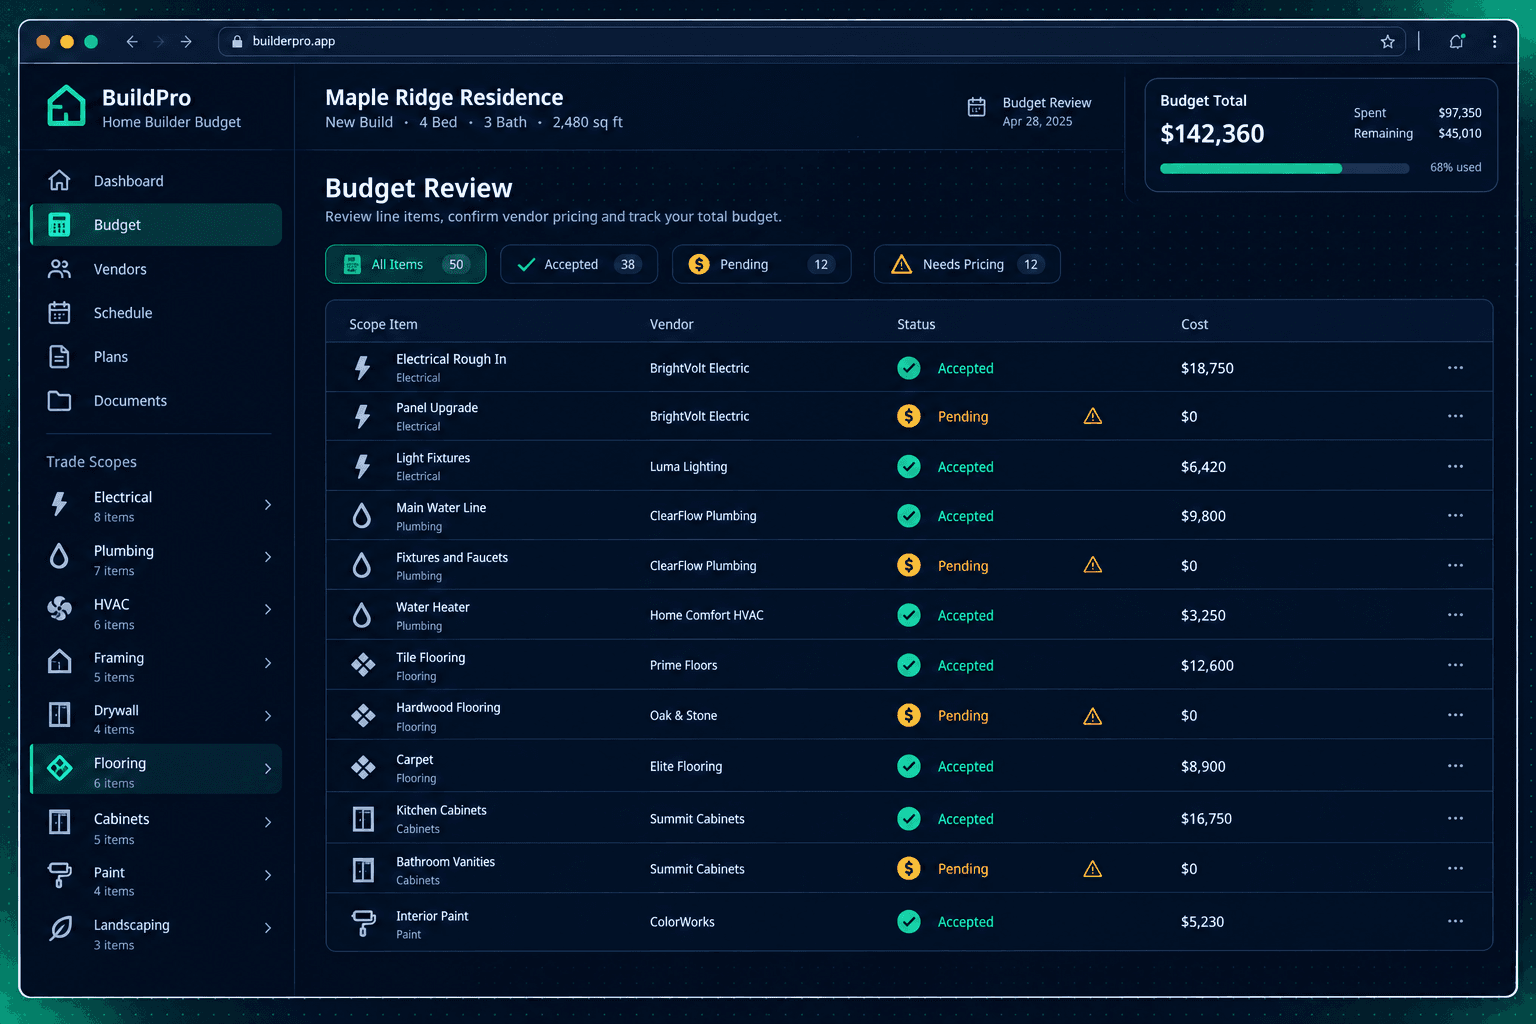Click the BuildPro house logo icon
This screenshot has height=1024, width=1536.
(x=66, y=106)
